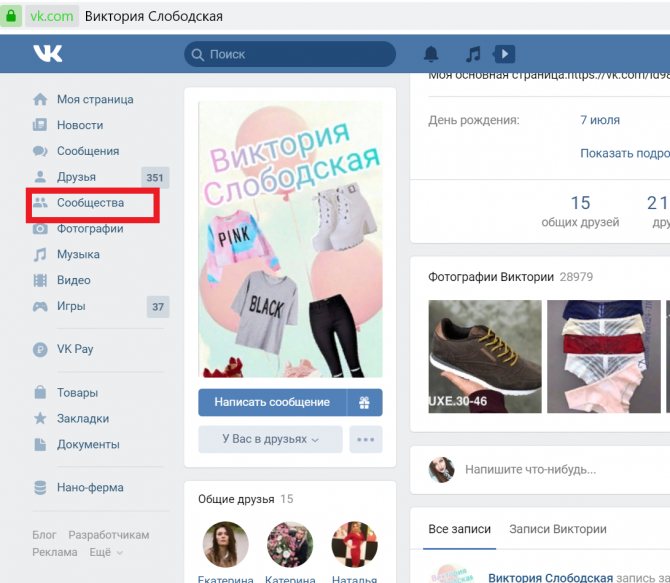The width and height of the screenshot is (670, 583).
Task: Open the 15 общих друзей counter
Action: pos(580,211)
